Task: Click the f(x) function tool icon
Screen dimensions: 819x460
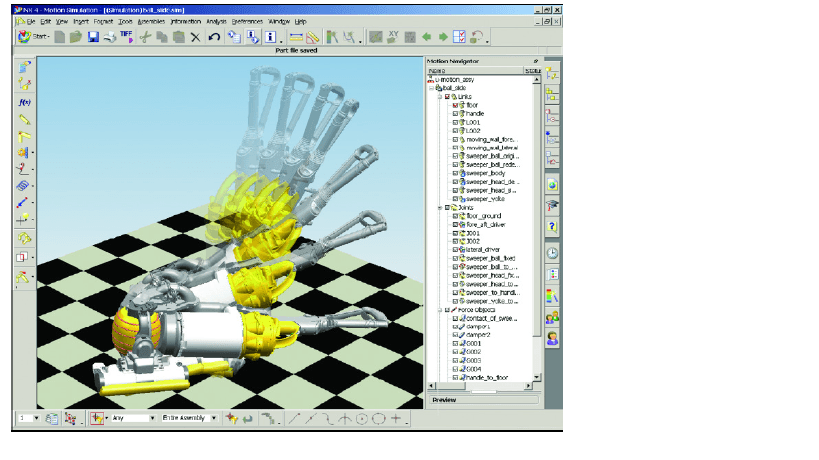Action: (x=24, y=102)
